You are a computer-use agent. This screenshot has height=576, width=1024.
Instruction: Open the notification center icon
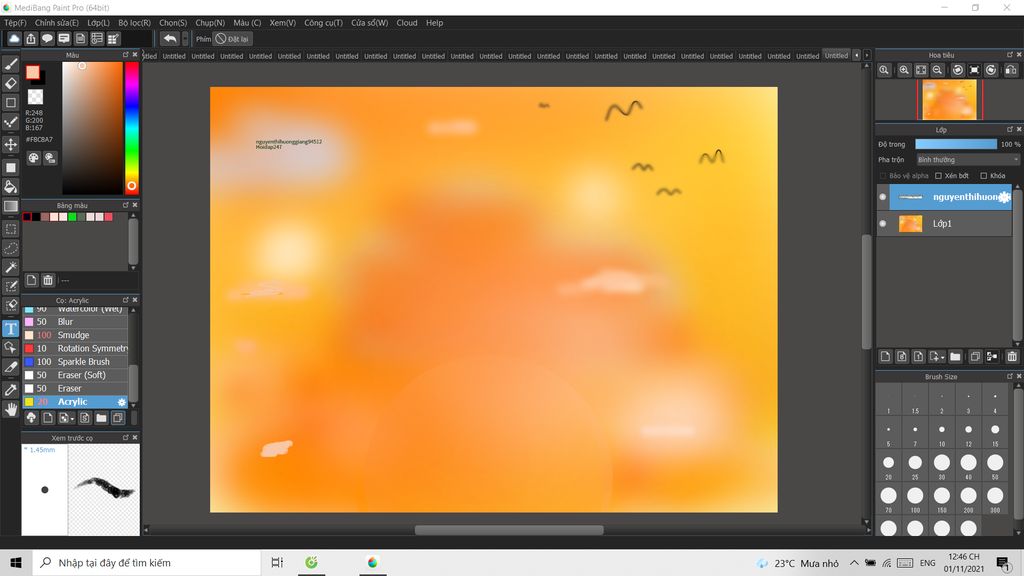1003,562
